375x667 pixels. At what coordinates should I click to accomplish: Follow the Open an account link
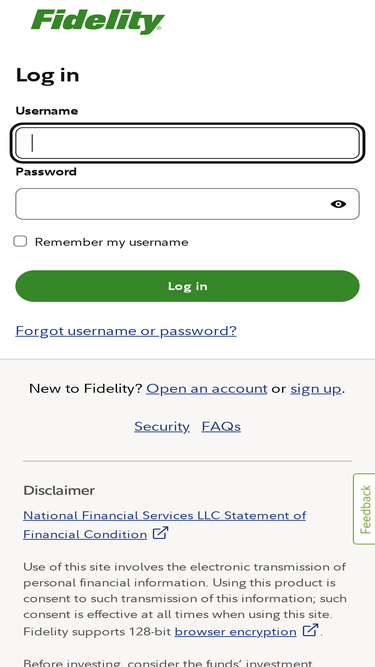click(x=207, y=388)
